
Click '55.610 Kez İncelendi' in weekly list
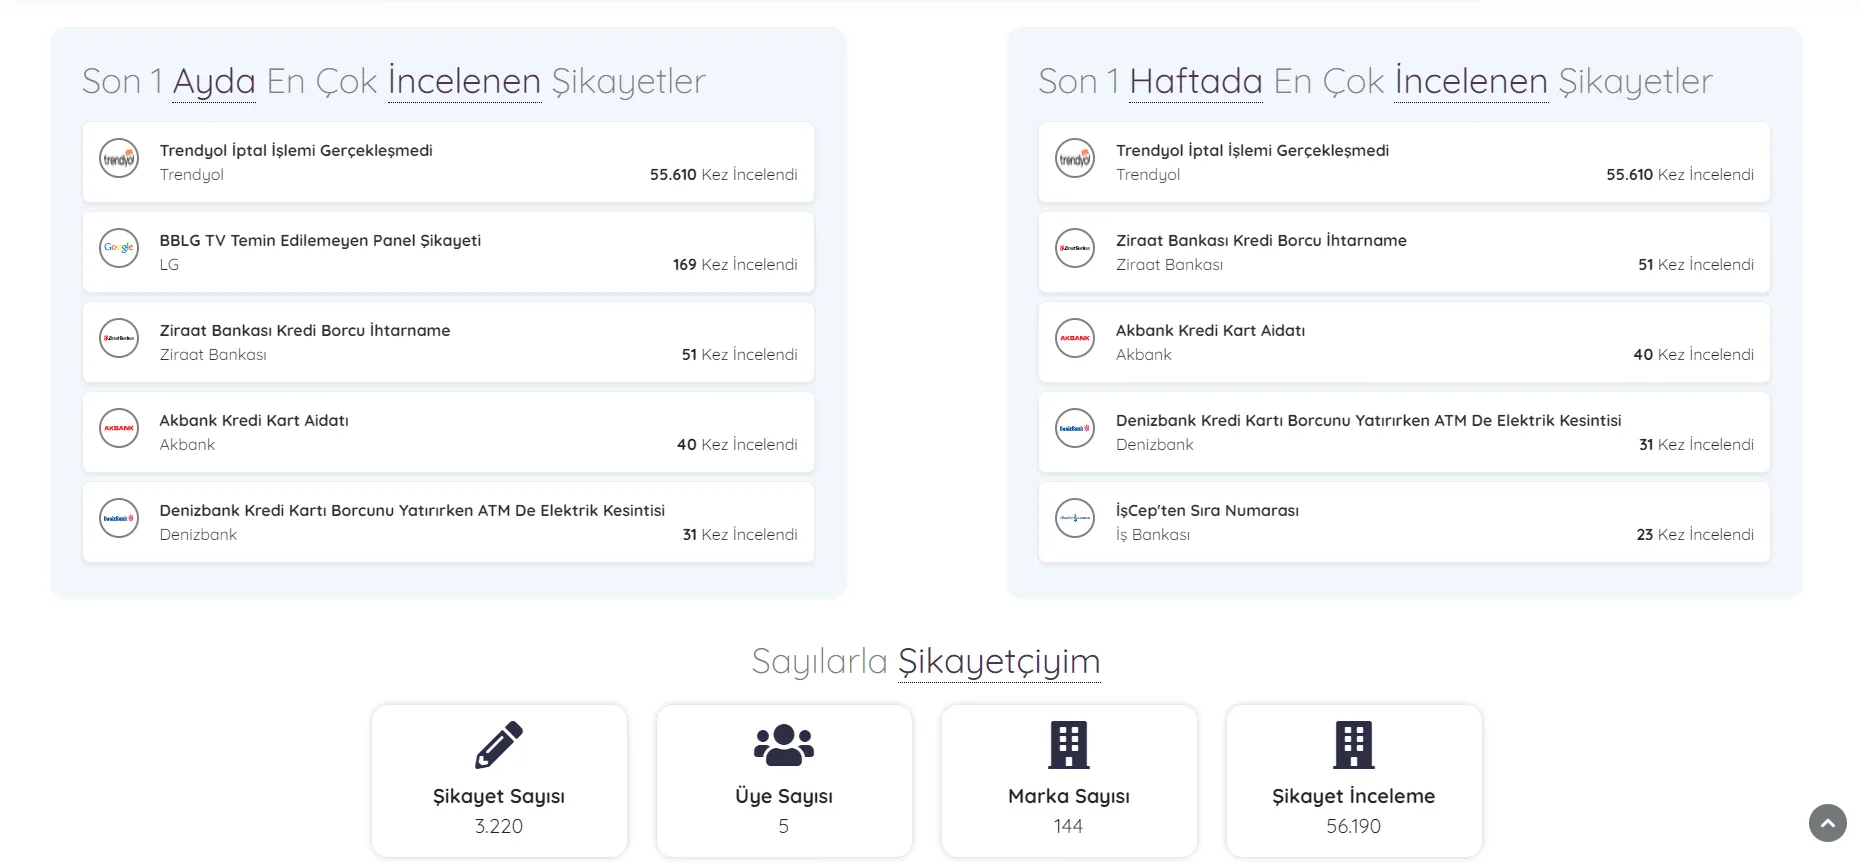point(1680,175)
